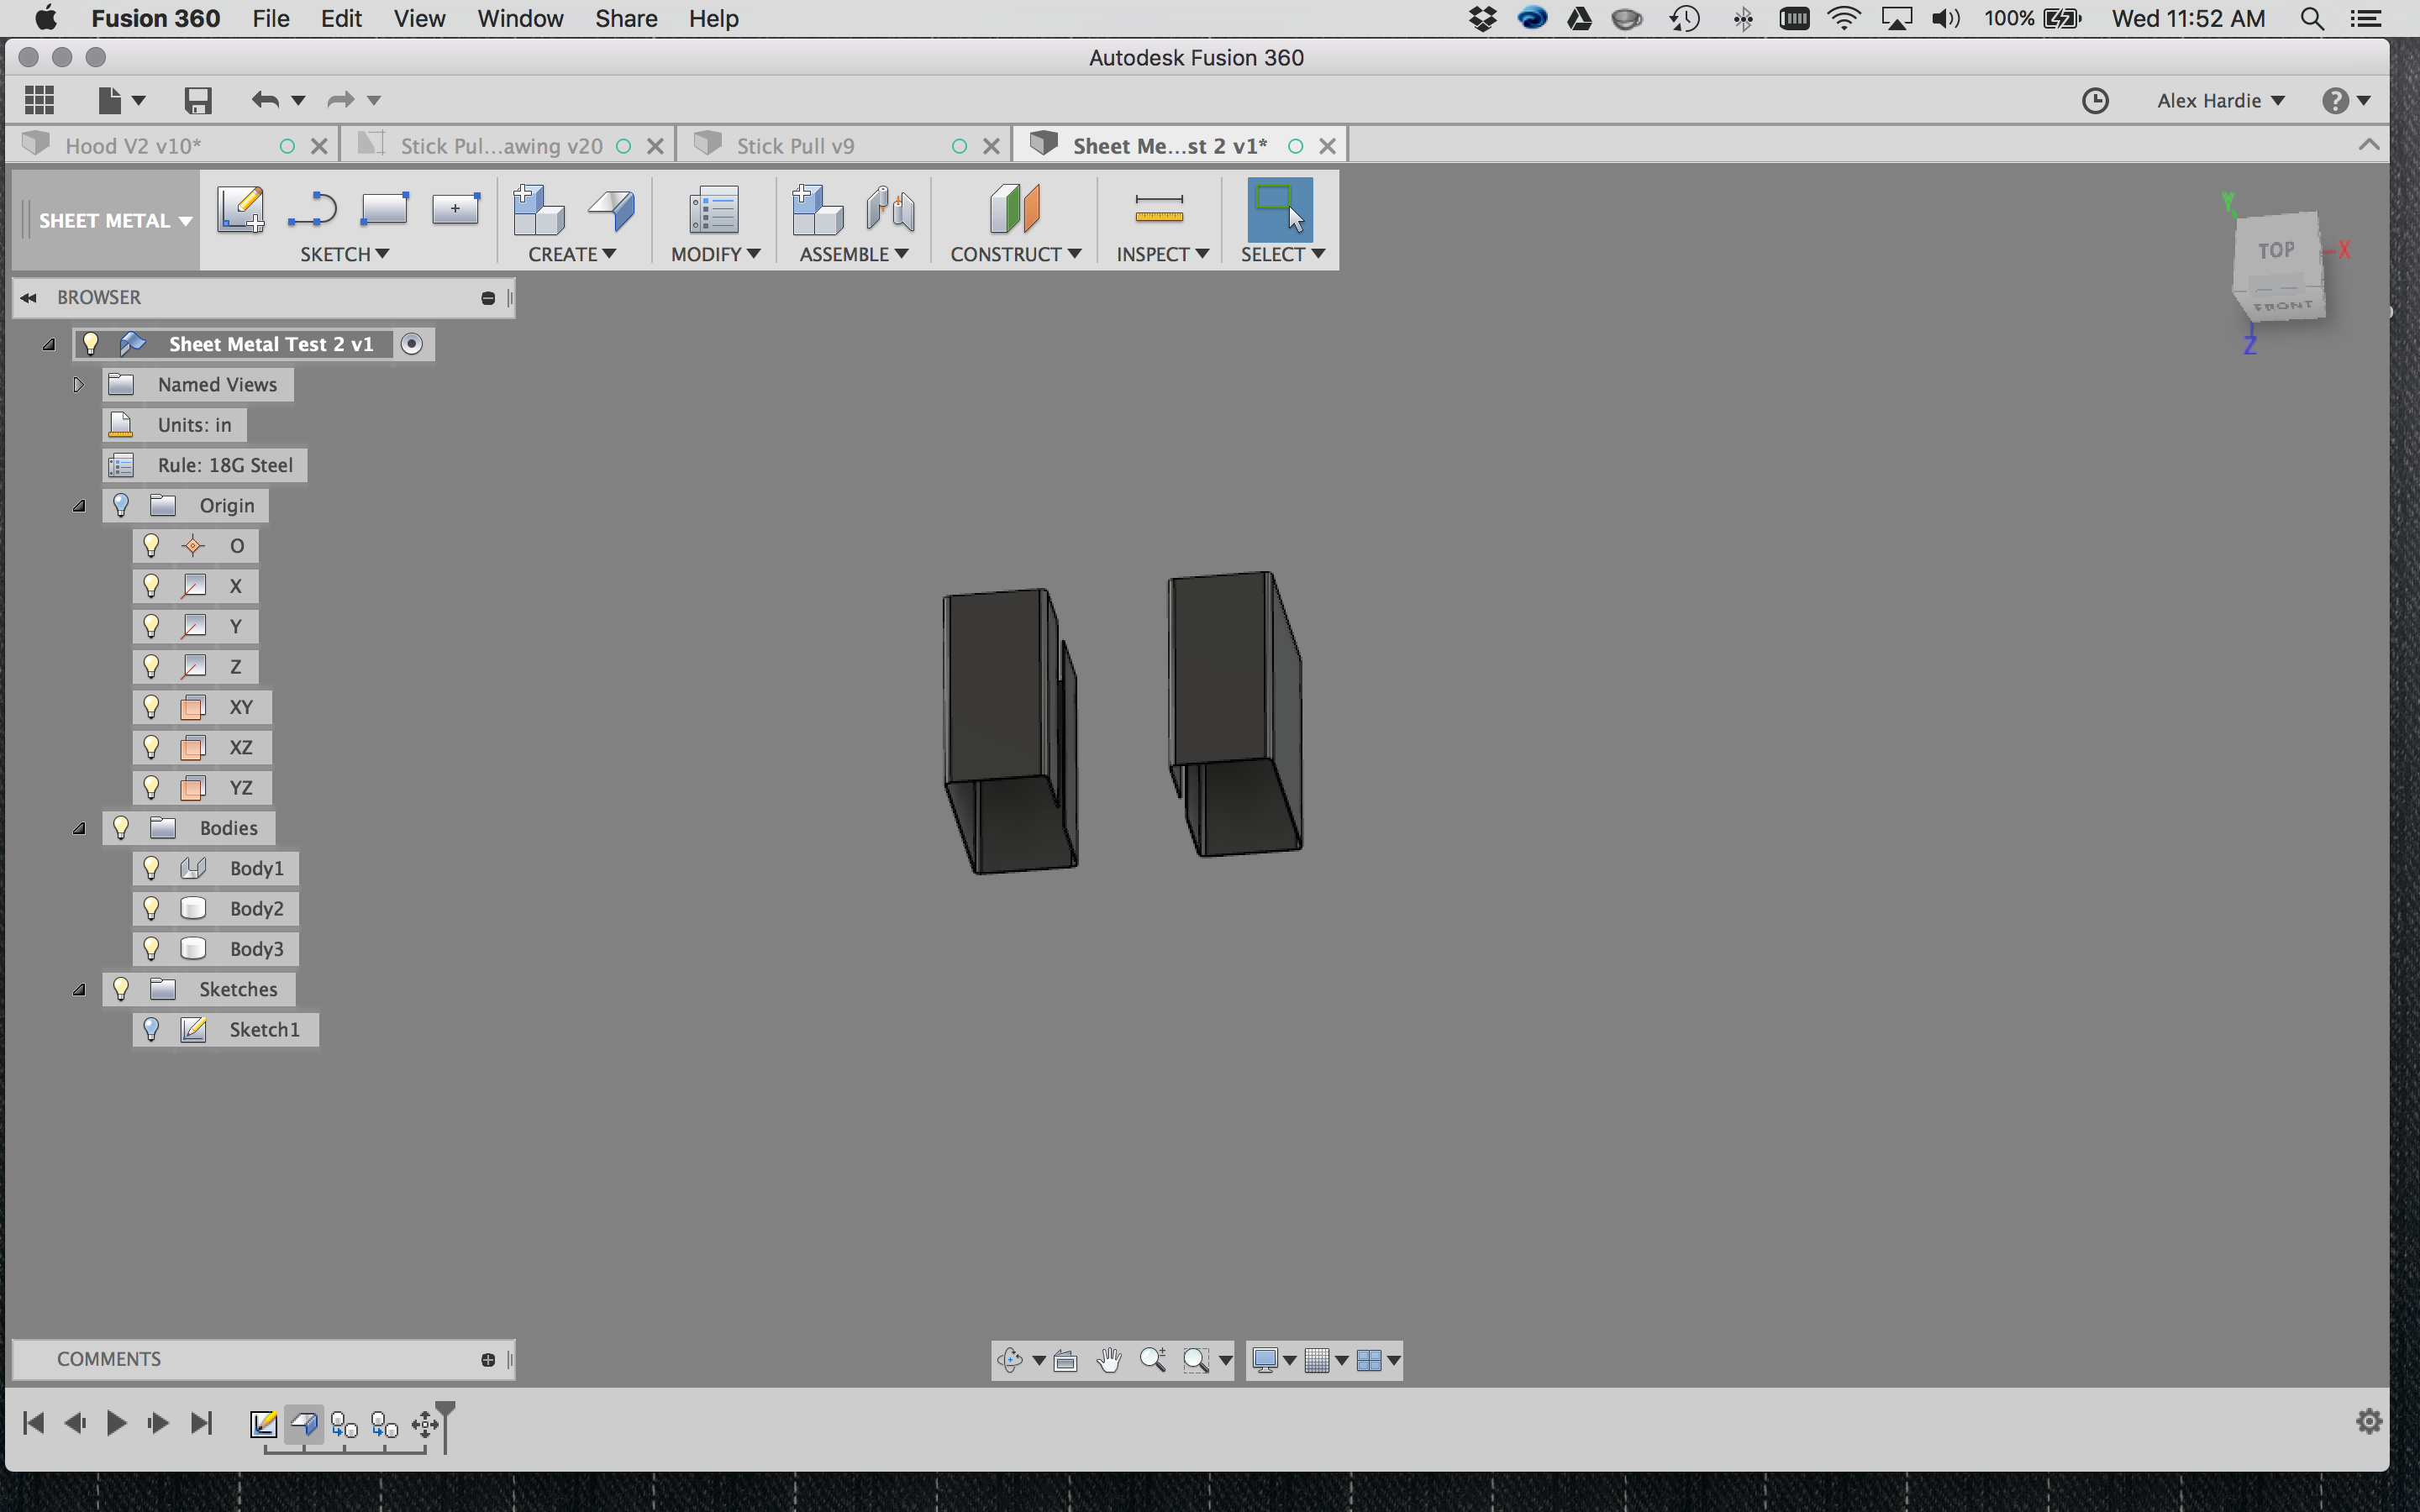Toggle visibility of the XY plane
Viewport: 2420px width, 1512px height.
click(151, 707)
